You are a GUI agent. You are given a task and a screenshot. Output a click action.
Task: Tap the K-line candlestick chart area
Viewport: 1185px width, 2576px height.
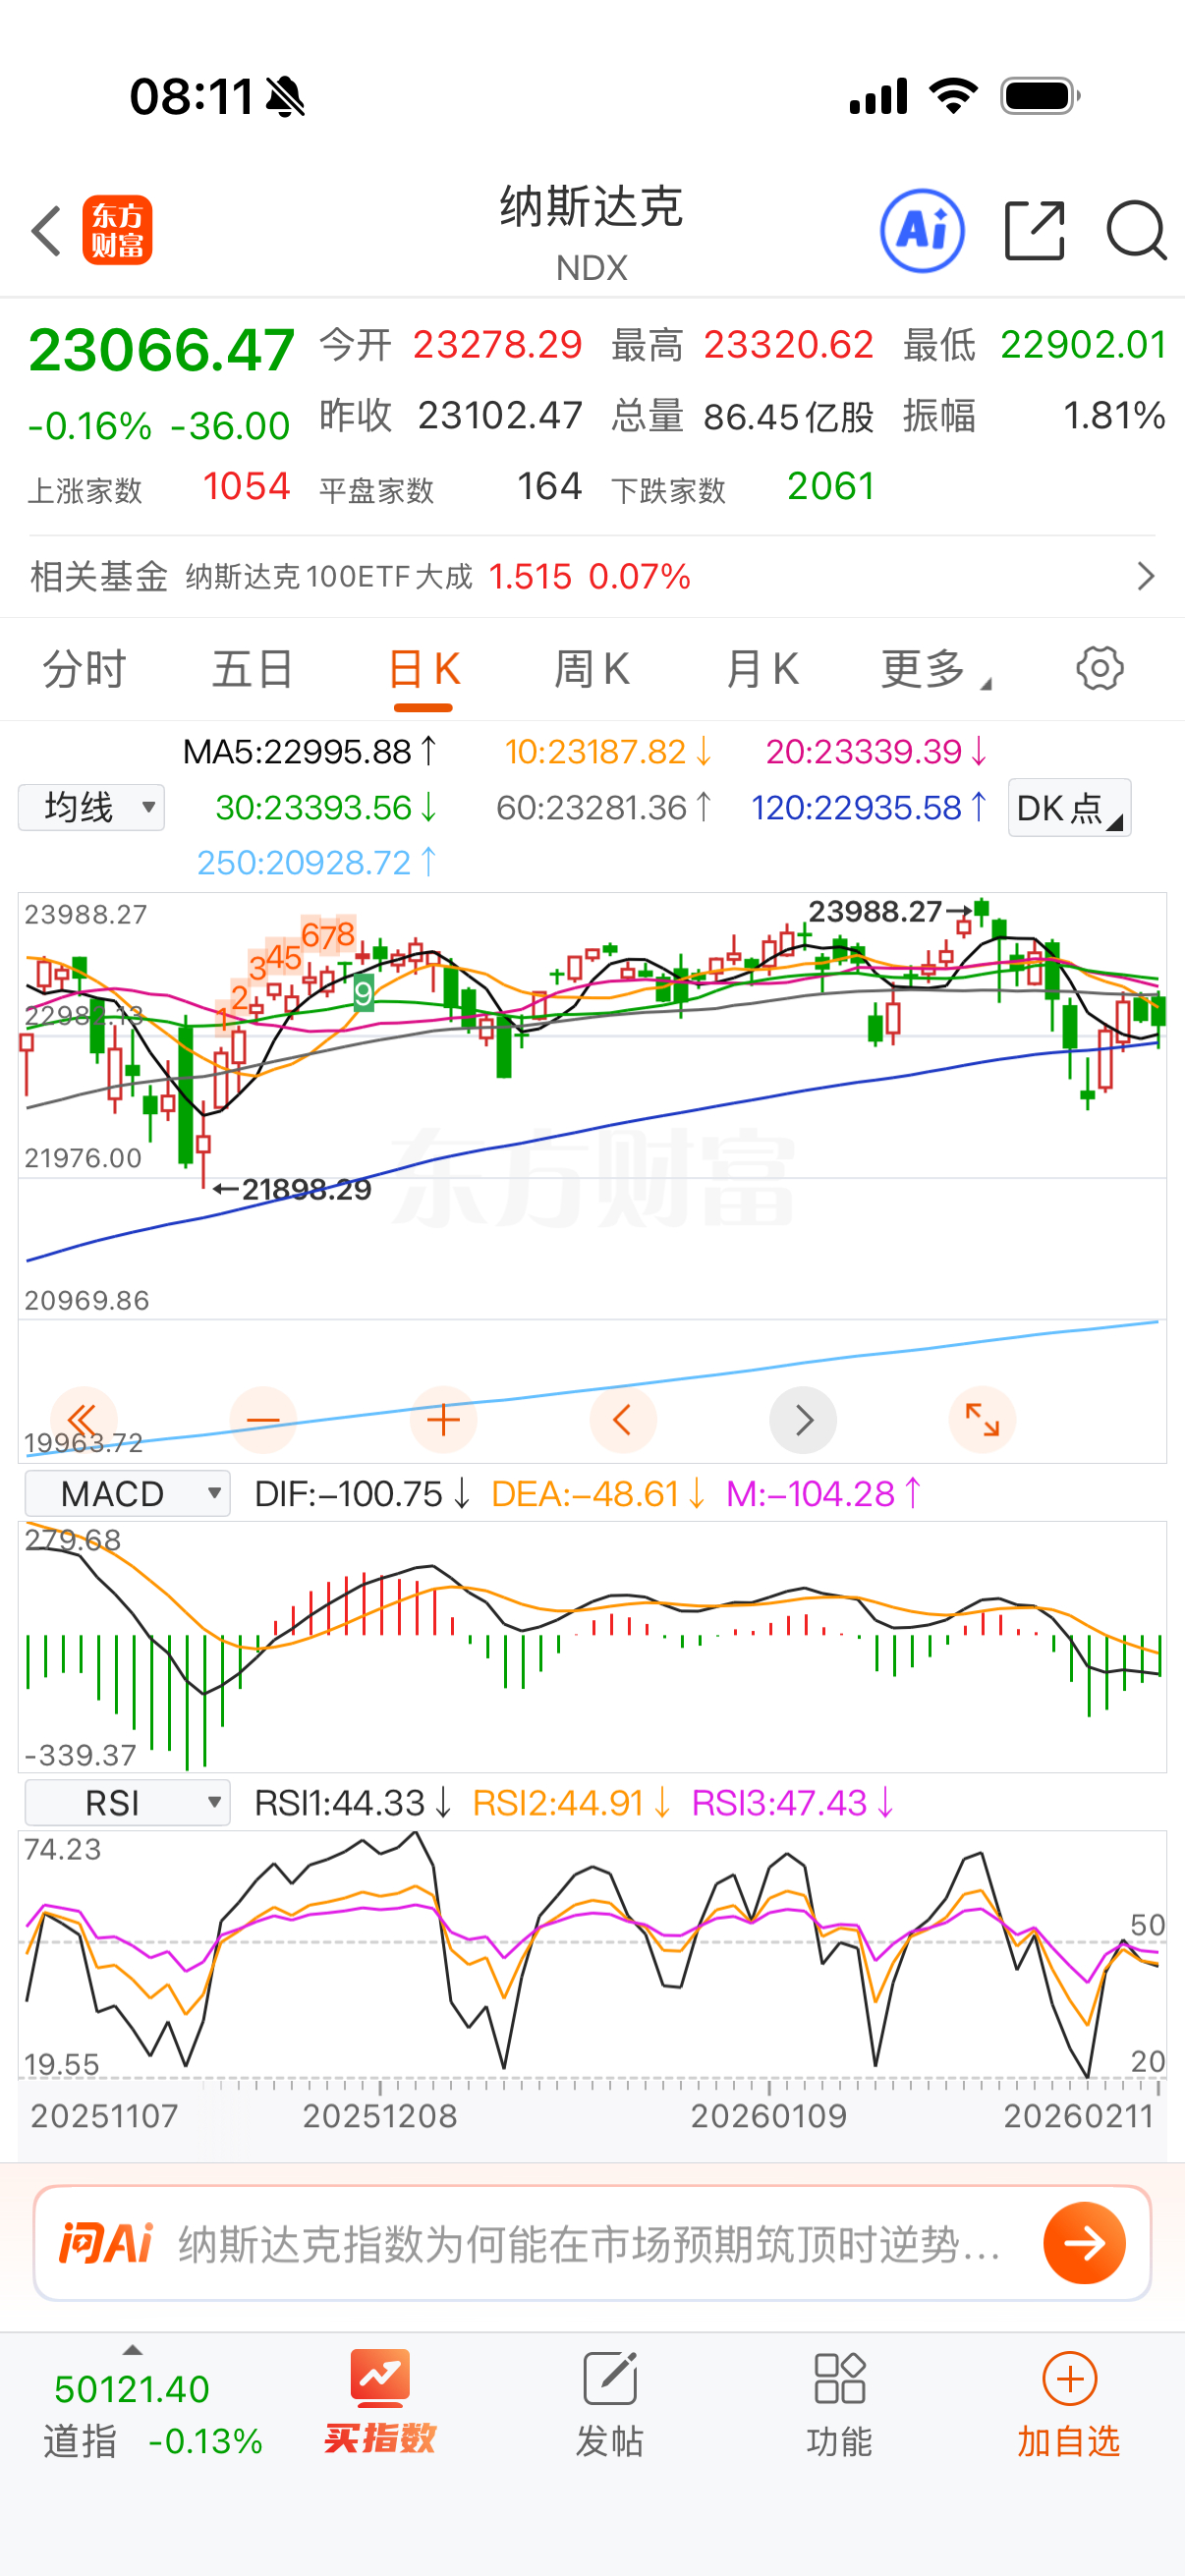pyautogui.click(x=592, y=1177)
